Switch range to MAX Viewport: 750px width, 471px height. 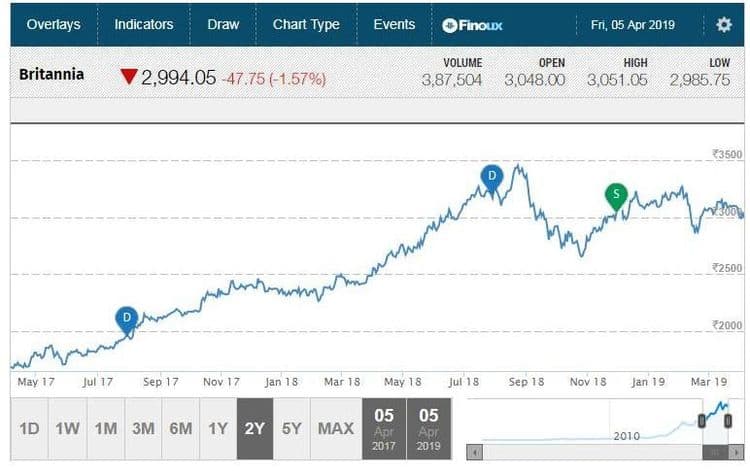click(336, 428)
